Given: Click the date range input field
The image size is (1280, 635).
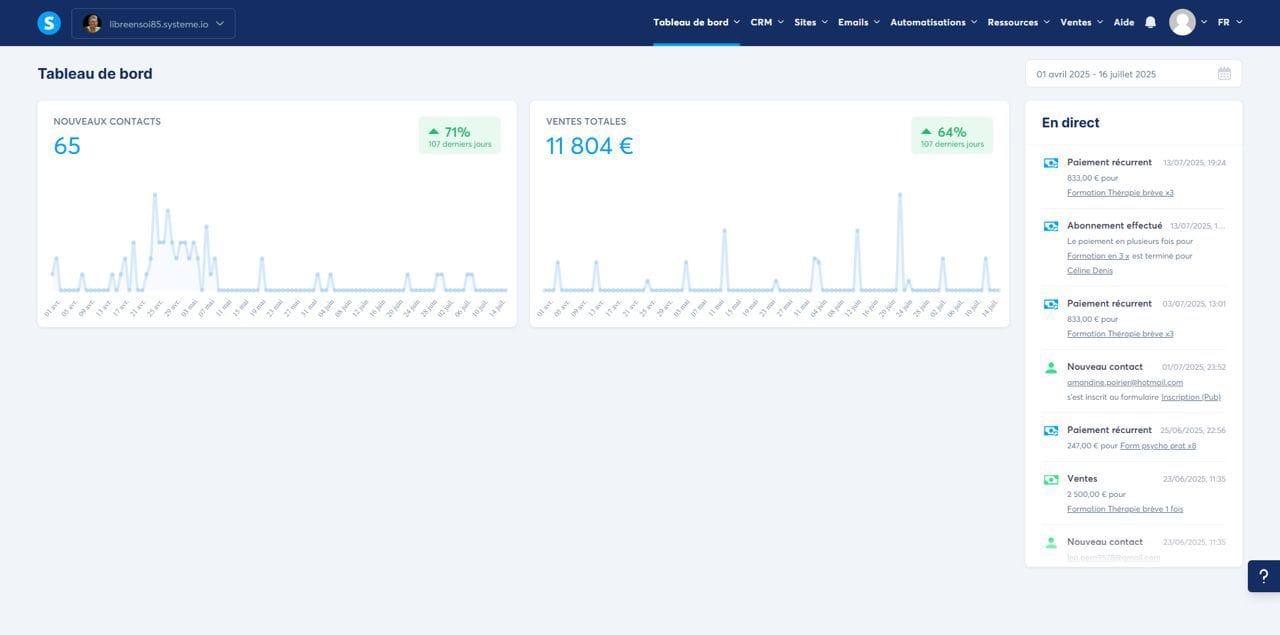Looking at the screenshot, I should (x=1133, y=74).
